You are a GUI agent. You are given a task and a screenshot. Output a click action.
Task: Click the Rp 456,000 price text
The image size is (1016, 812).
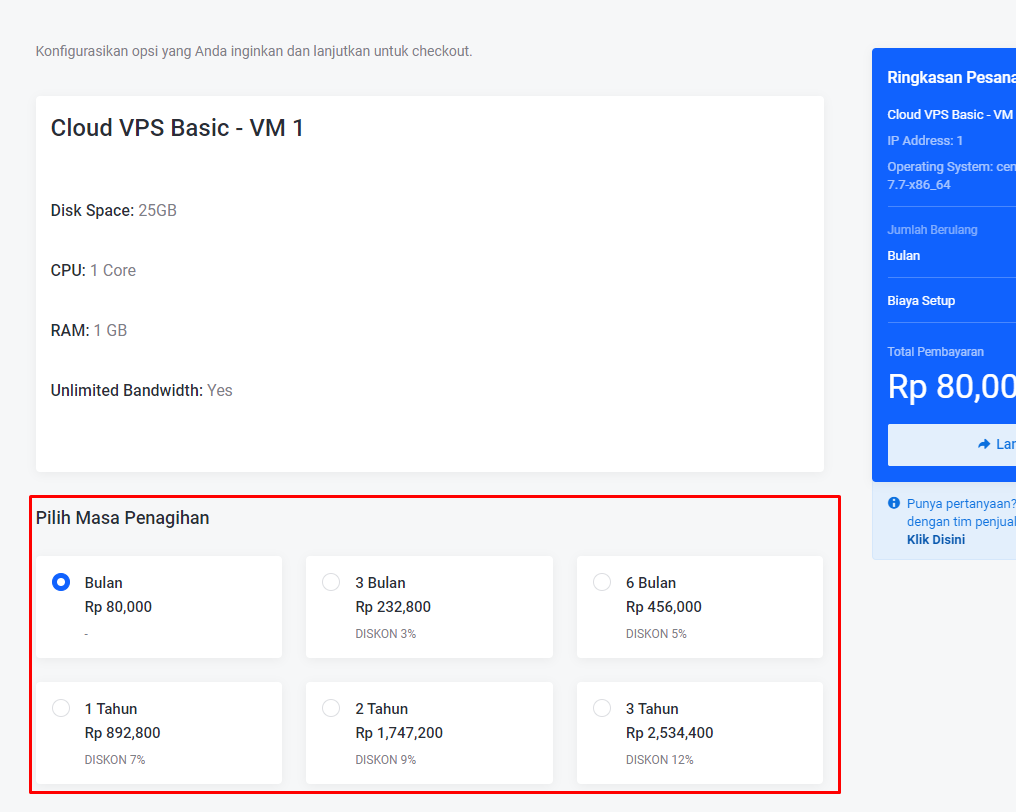664,607
